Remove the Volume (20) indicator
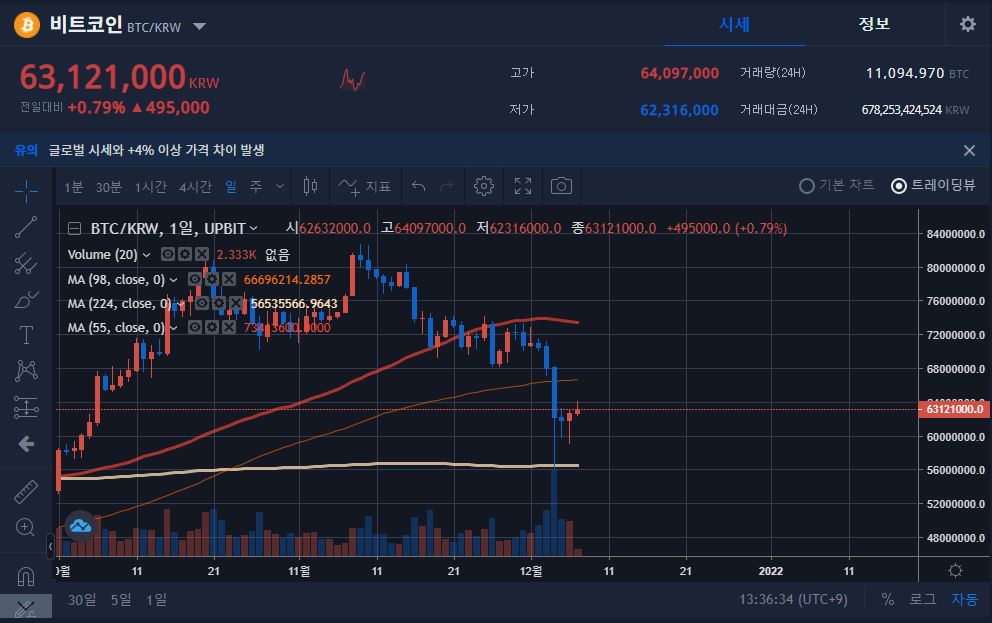 (202, 254)
